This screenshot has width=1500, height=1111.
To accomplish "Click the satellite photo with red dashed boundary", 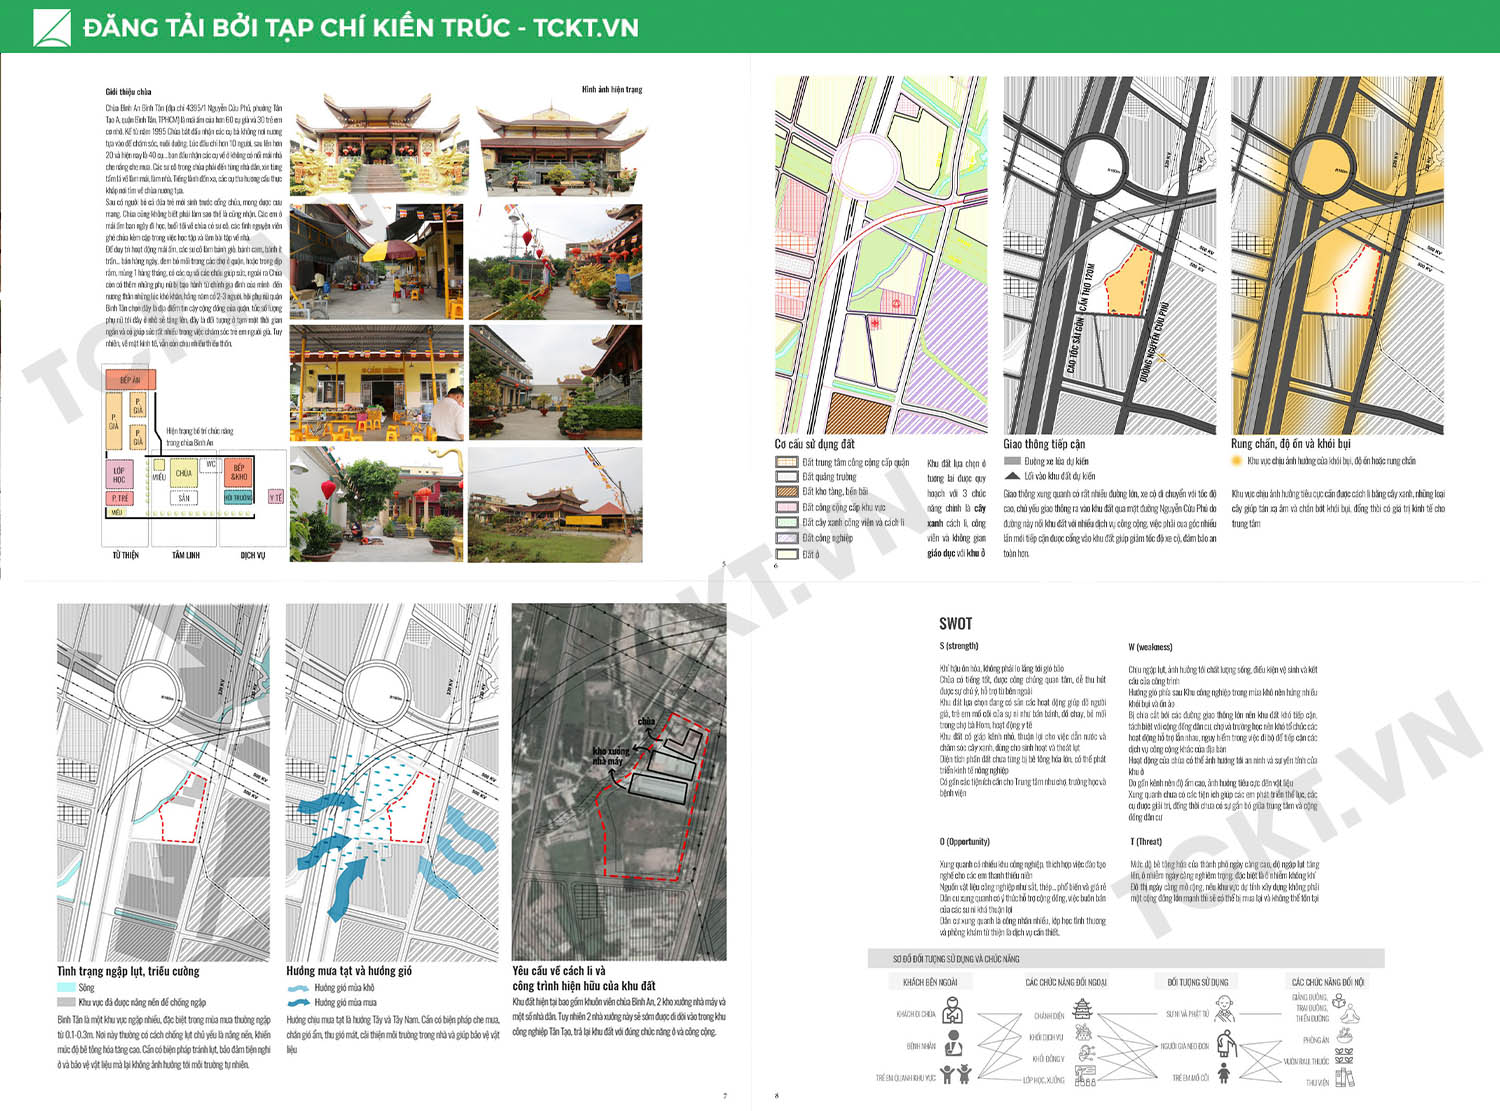I will [x=619, y=782].
